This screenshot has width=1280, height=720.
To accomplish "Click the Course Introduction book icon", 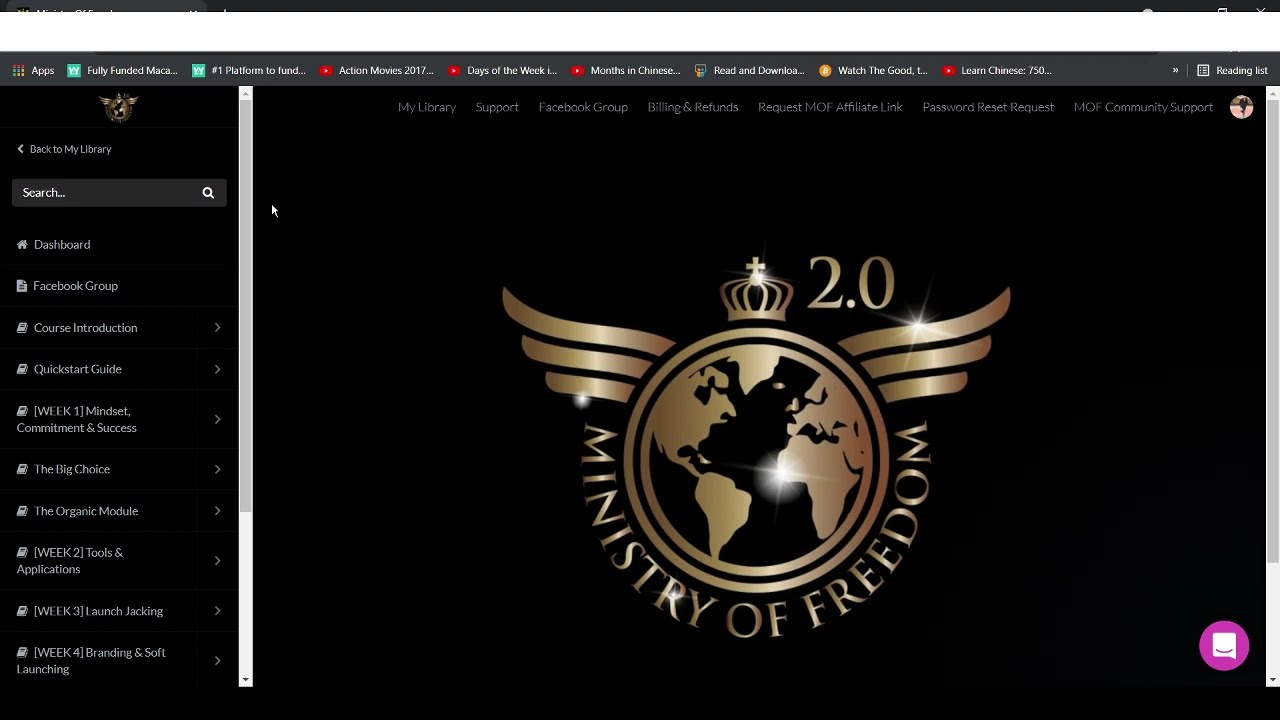I will pyautogui.click(x=22, y=328).
